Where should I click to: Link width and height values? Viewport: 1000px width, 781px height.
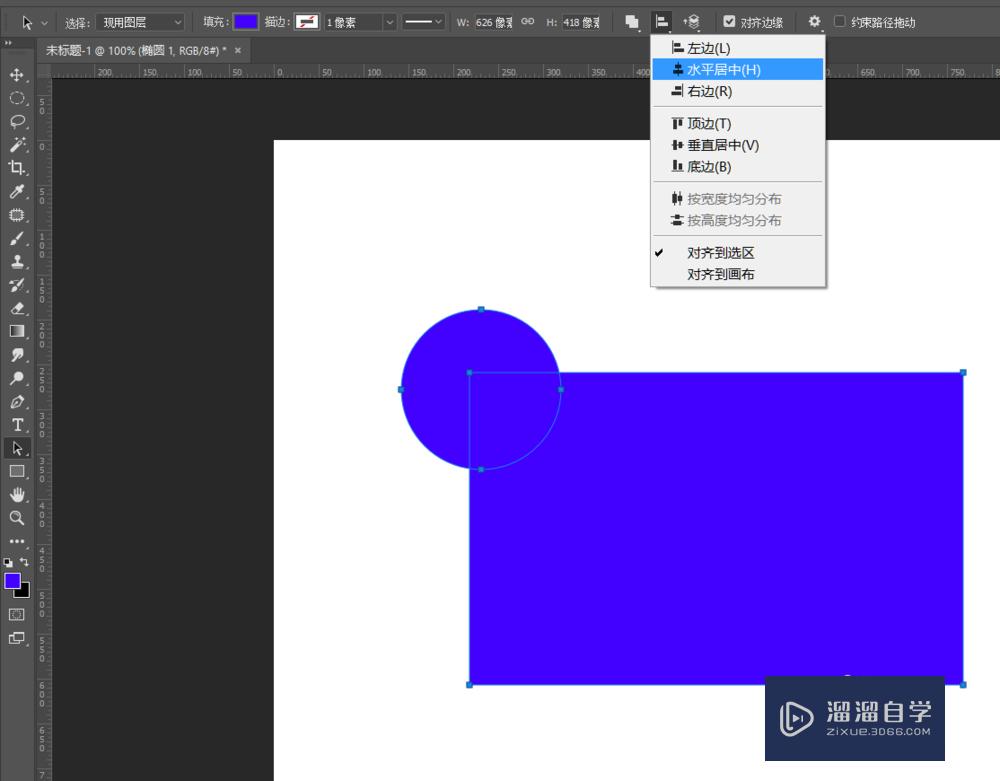click(x=527, y=22)
